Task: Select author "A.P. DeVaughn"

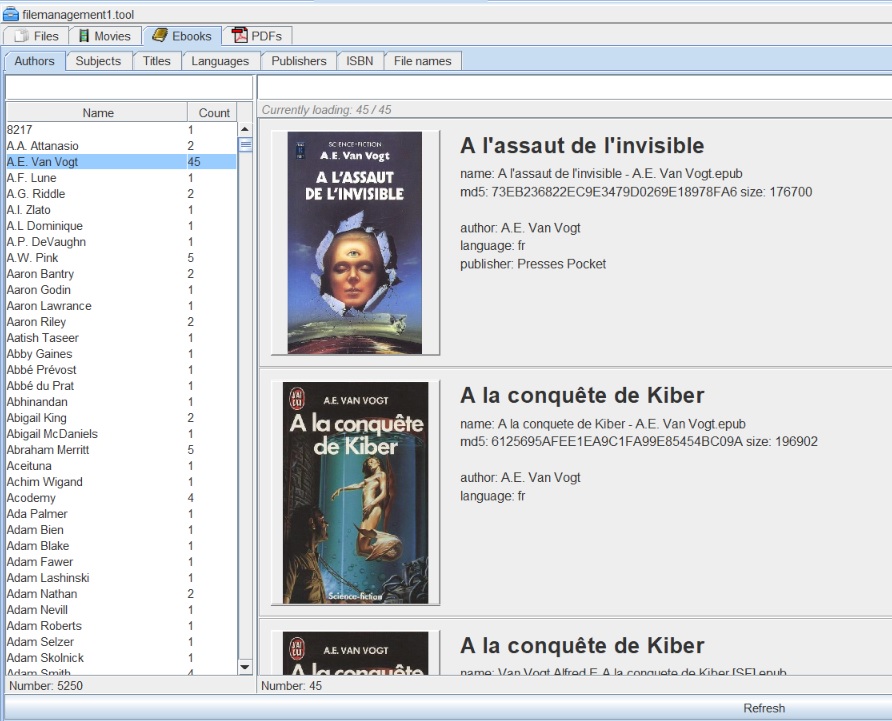Action: [x=121, y=241]
